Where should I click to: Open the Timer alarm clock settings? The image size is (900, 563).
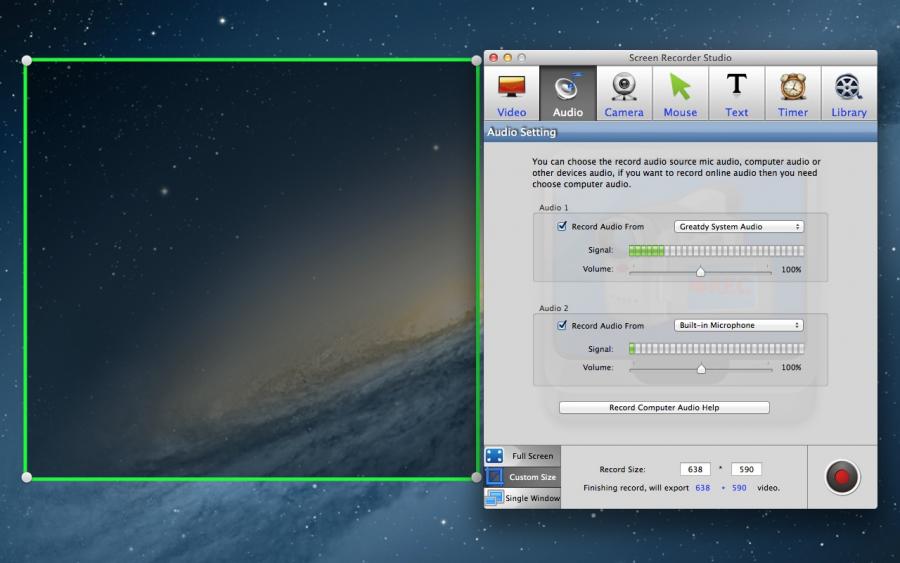(793, 94)
